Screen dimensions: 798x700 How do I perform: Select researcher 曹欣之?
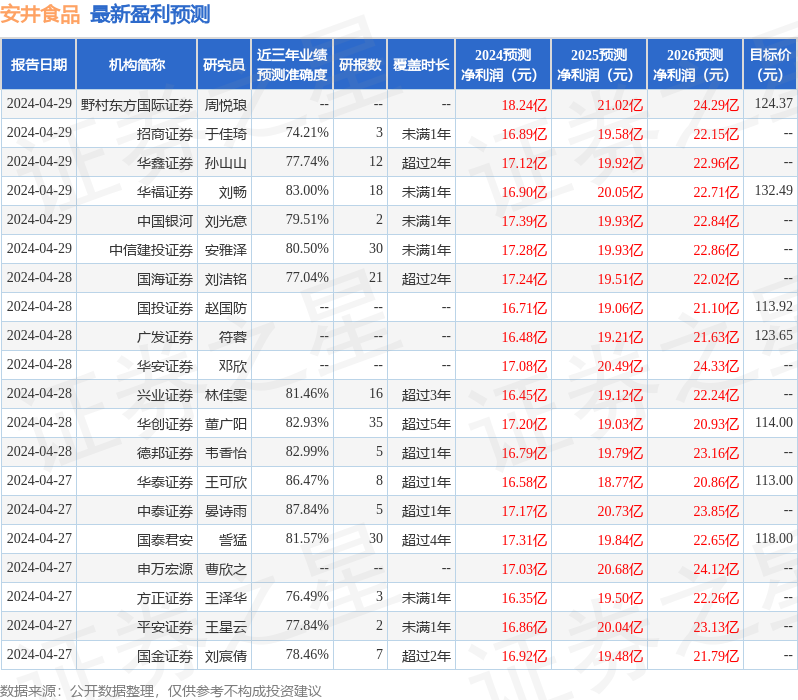225,569
